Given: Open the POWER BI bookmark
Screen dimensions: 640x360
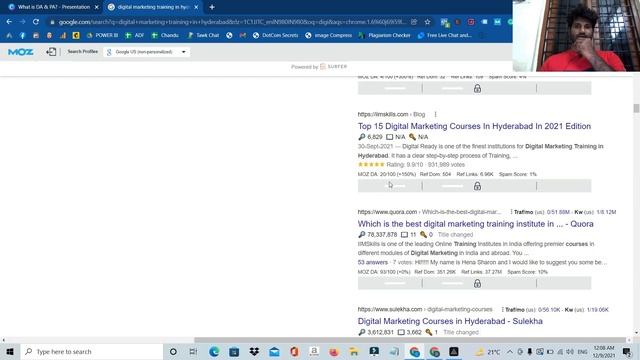Looking at the screenshot, I should click(102, 36).
